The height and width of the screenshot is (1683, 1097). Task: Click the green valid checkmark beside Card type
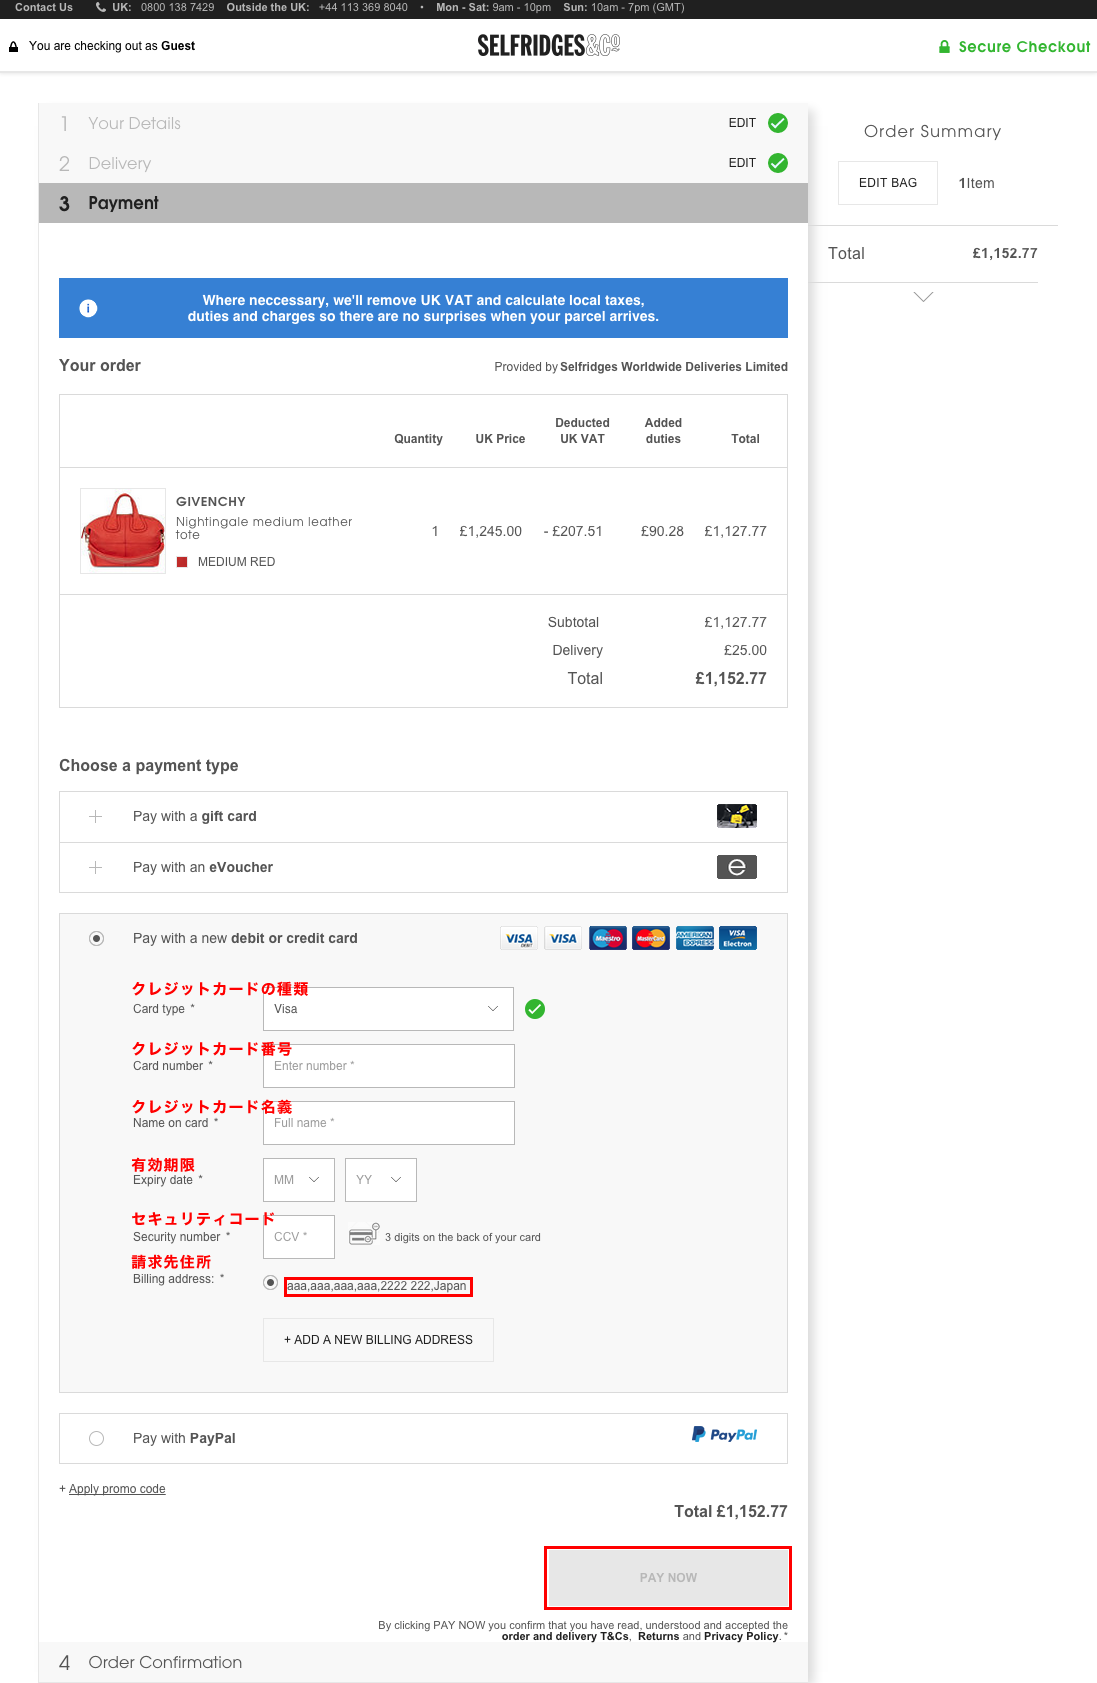tap(535, 1009)
